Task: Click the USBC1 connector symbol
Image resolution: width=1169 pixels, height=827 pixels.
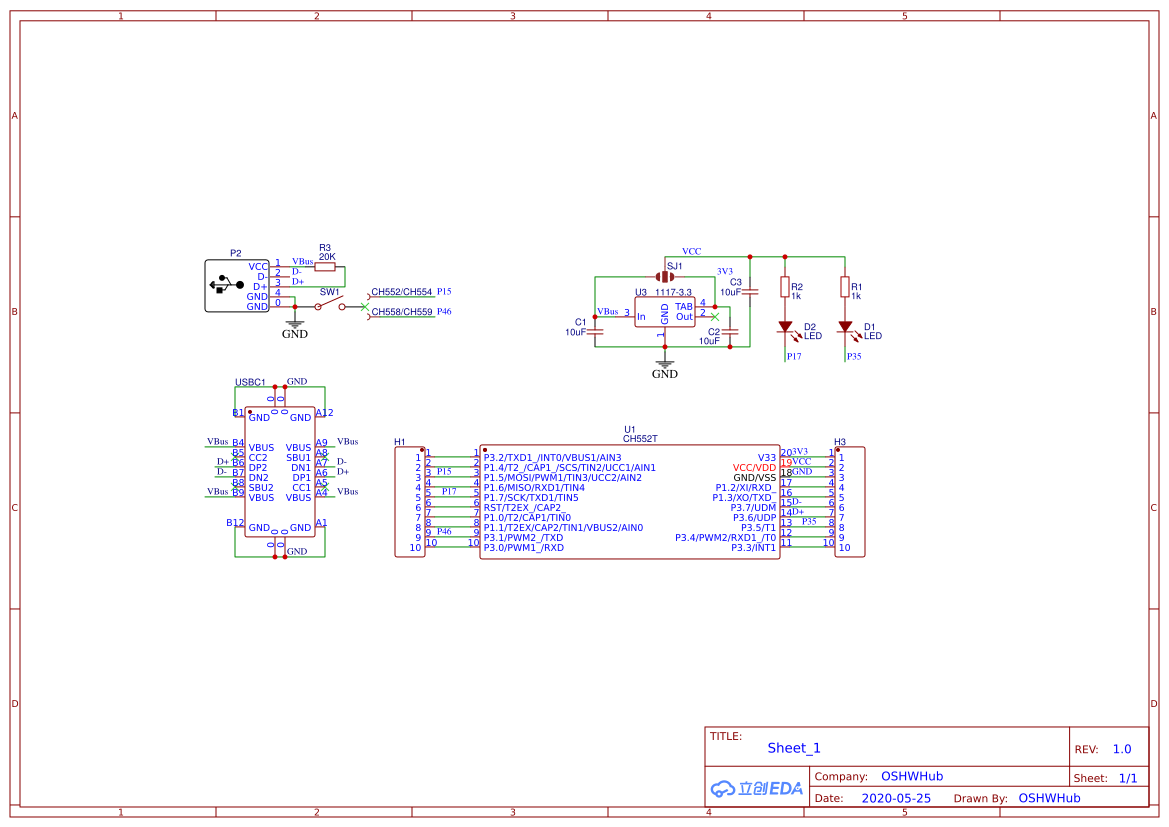Action: click(281, 472)
